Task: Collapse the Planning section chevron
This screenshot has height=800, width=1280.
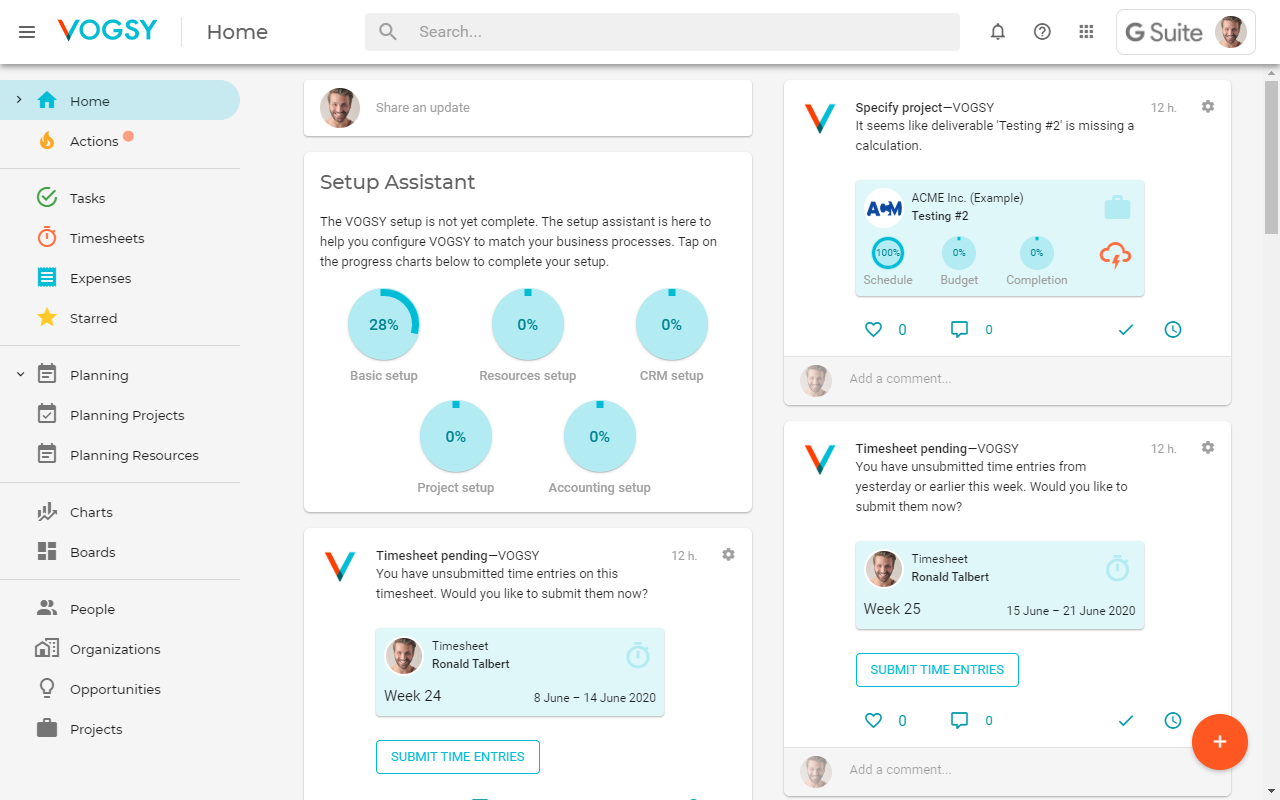Action: 20,374
